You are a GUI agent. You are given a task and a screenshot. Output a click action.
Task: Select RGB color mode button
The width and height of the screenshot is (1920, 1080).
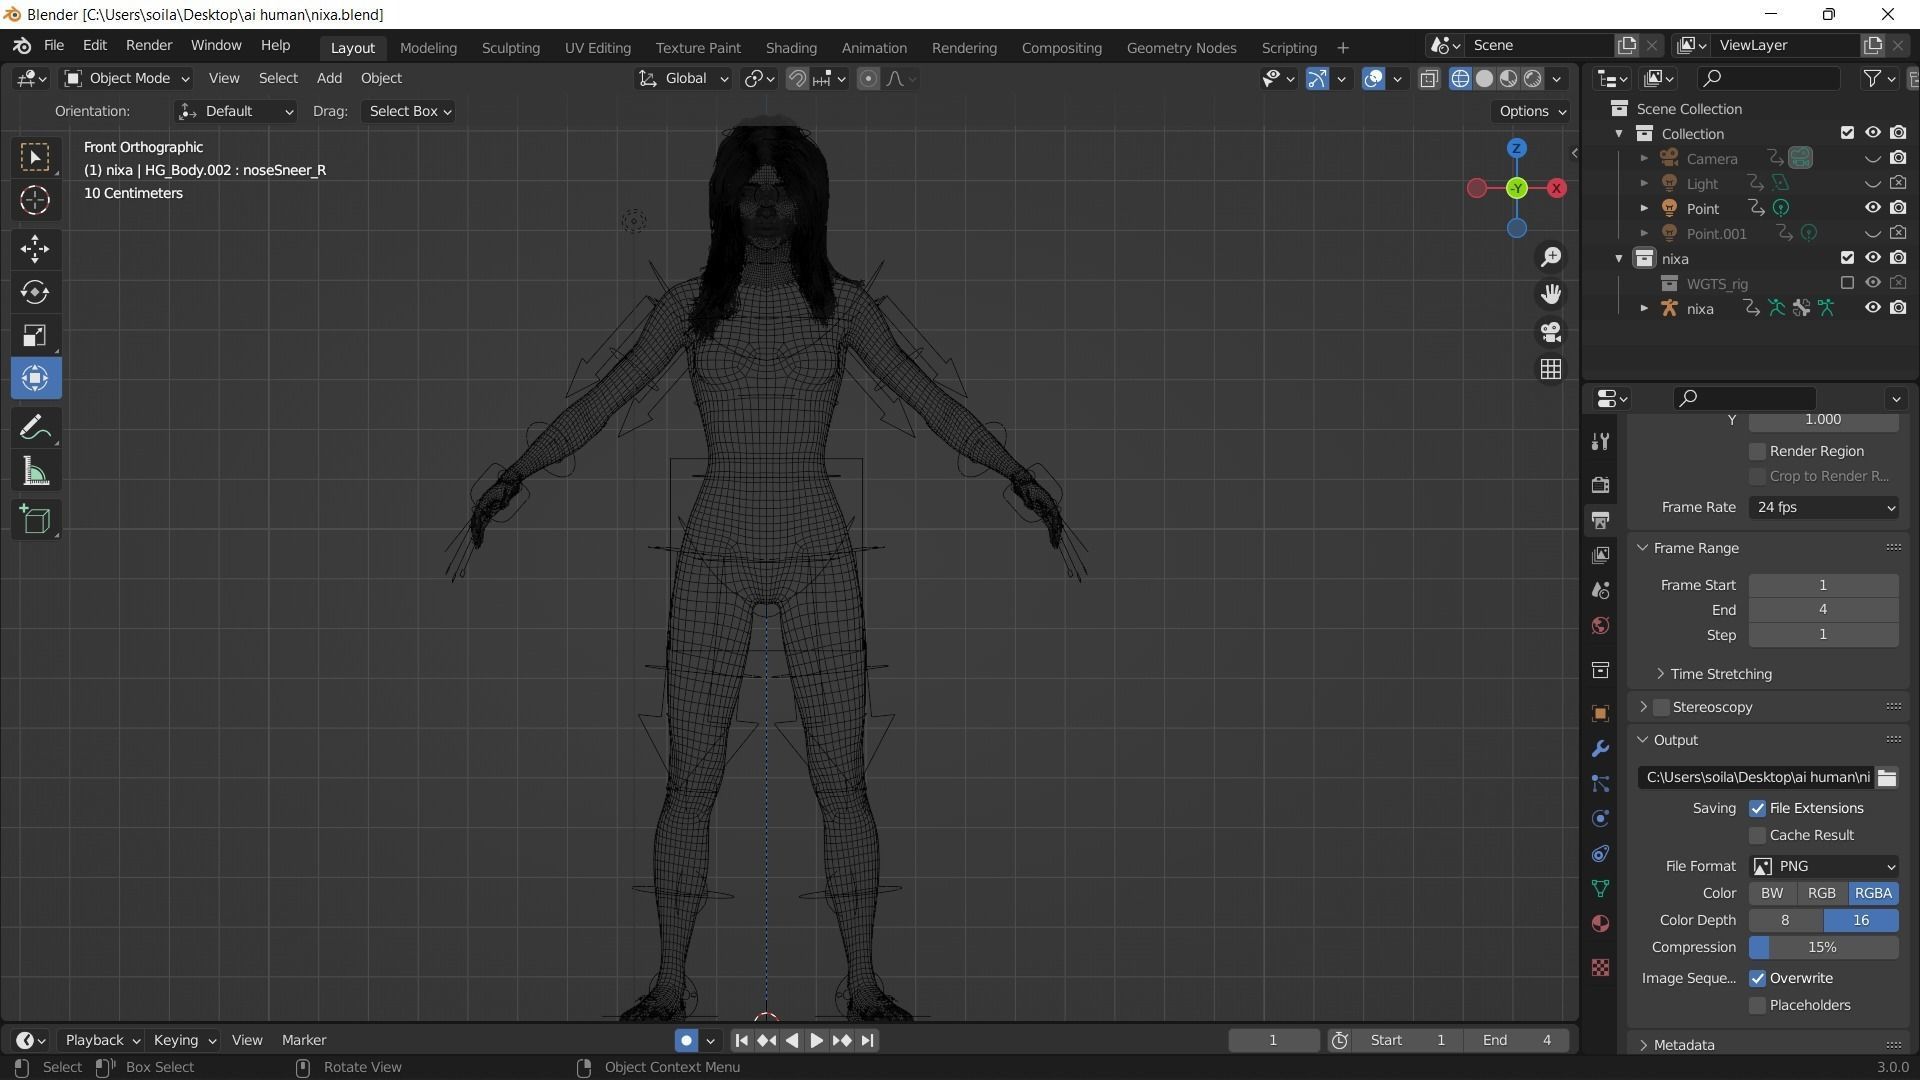[1821, 893]
